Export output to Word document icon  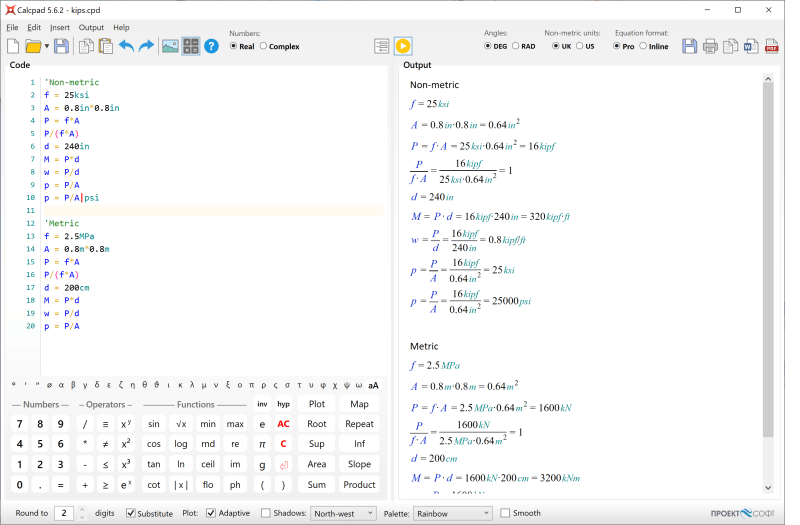(x=751, y=46)
